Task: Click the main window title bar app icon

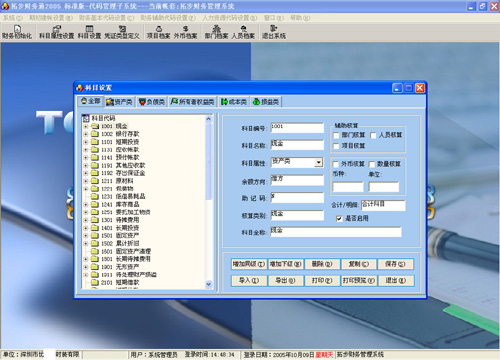Action: [5, 6]
